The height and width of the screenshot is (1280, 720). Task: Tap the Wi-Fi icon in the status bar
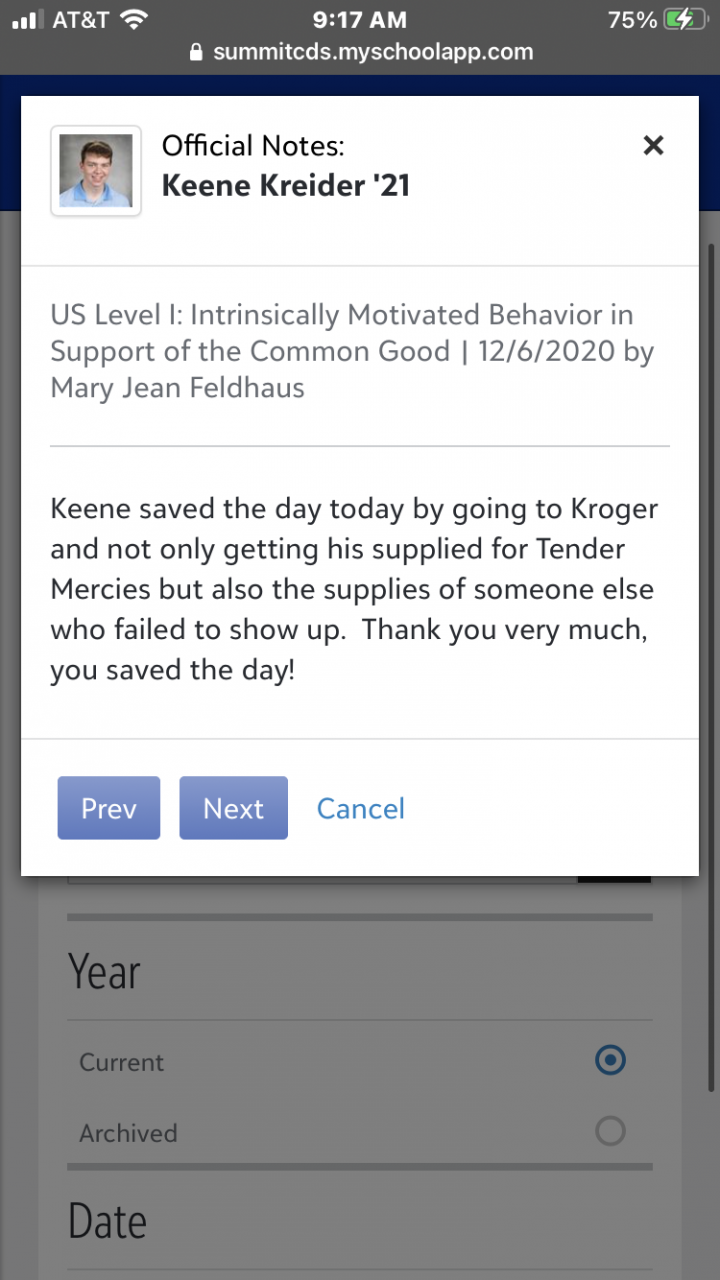click(x=132, y=19)
